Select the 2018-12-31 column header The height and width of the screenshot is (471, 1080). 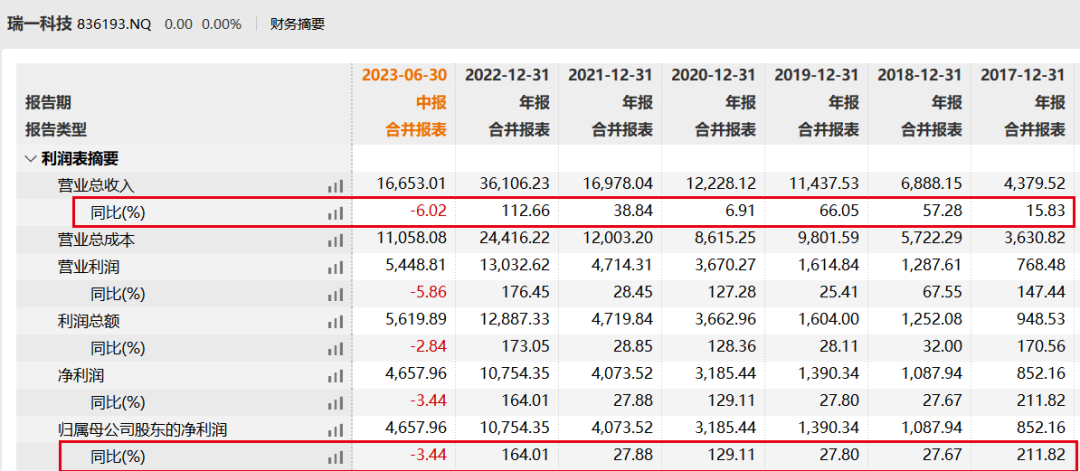pos(920,74)
